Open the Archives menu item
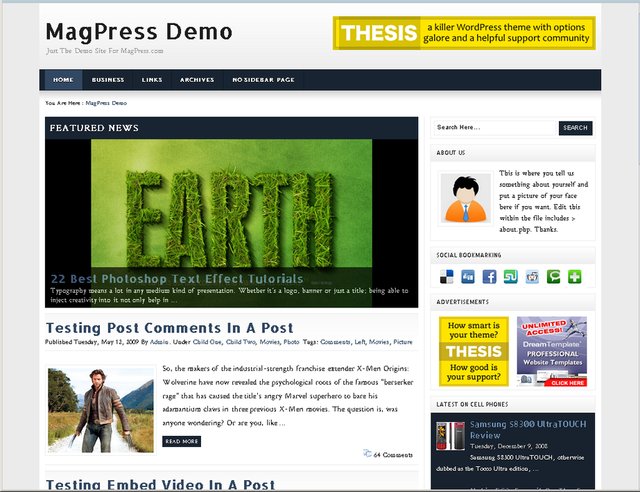The height and width of the screenshot is (492, 640). point(197,80)
